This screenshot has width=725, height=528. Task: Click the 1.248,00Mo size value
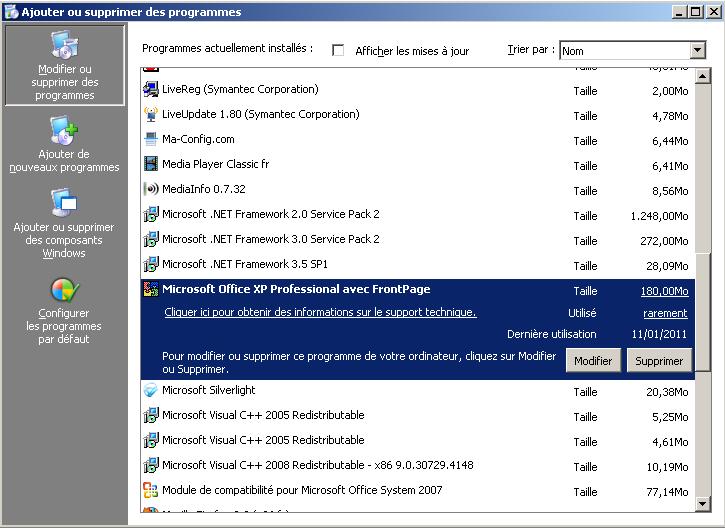point(659,216)
